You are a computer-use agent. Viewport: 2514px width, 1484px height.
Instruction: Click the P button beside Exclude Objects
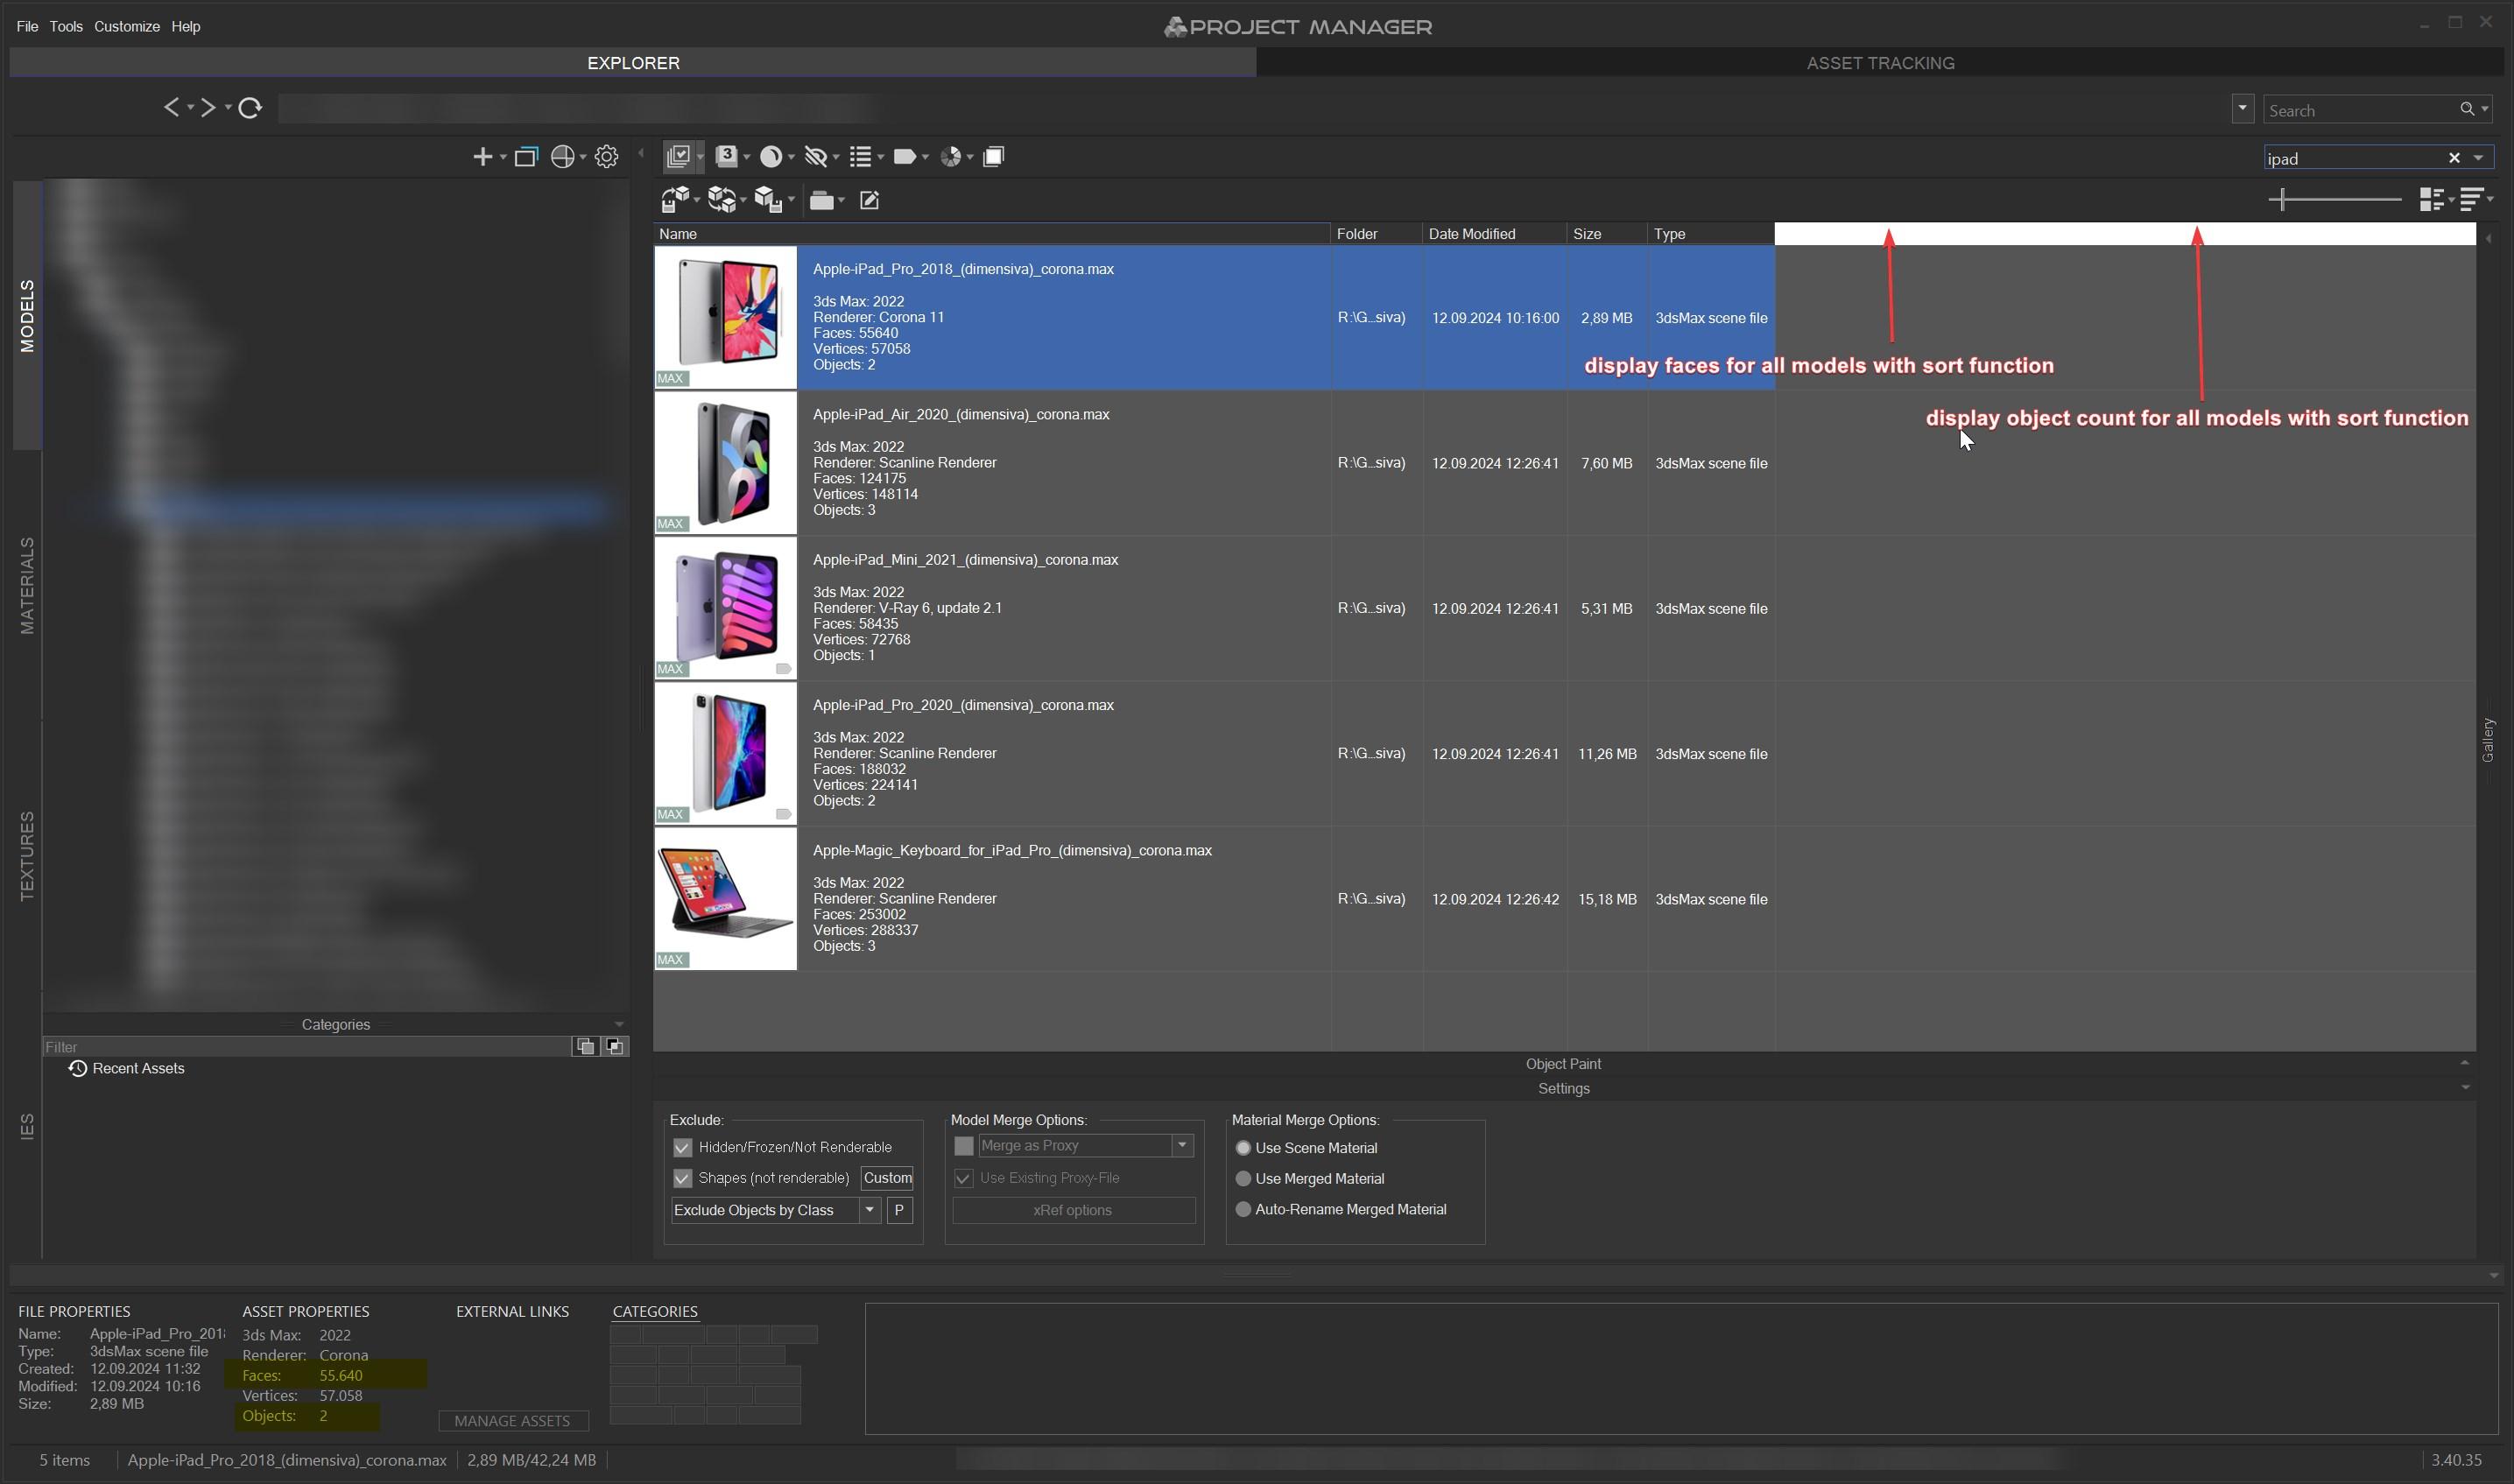point(899,1210)
